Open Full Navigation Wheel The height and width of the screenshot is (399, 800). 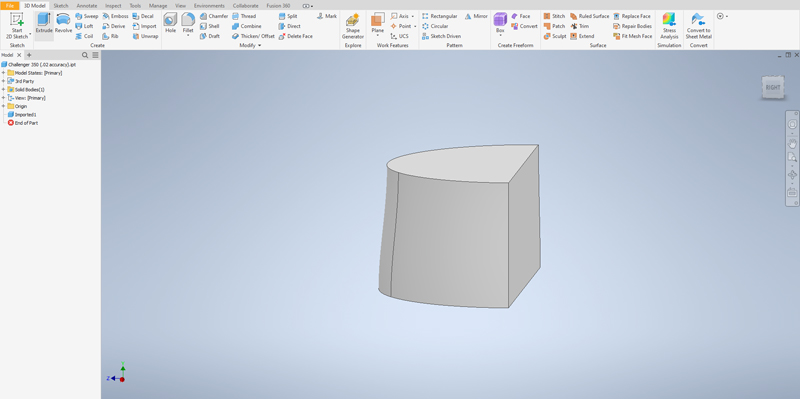coord(792,124)
